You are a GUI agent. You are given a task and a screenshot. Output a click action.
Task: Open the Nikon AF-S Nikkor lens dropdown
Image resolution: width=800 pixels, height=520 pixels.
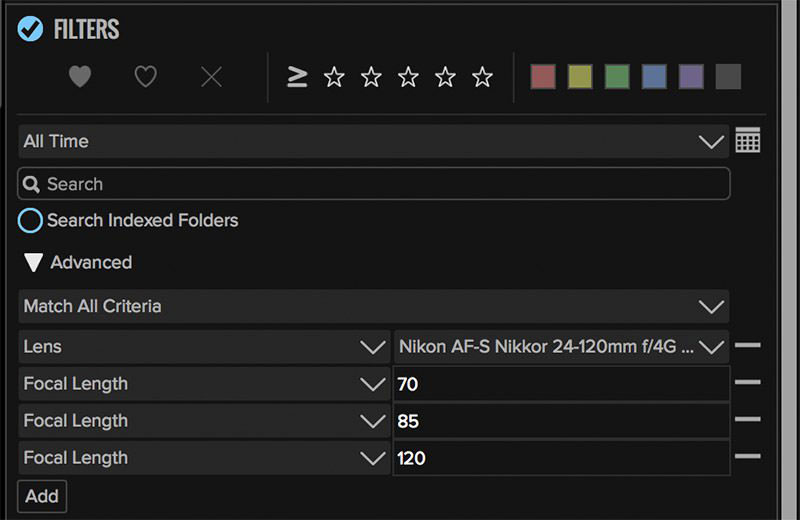pyautogui.click(x=560, y=347)
